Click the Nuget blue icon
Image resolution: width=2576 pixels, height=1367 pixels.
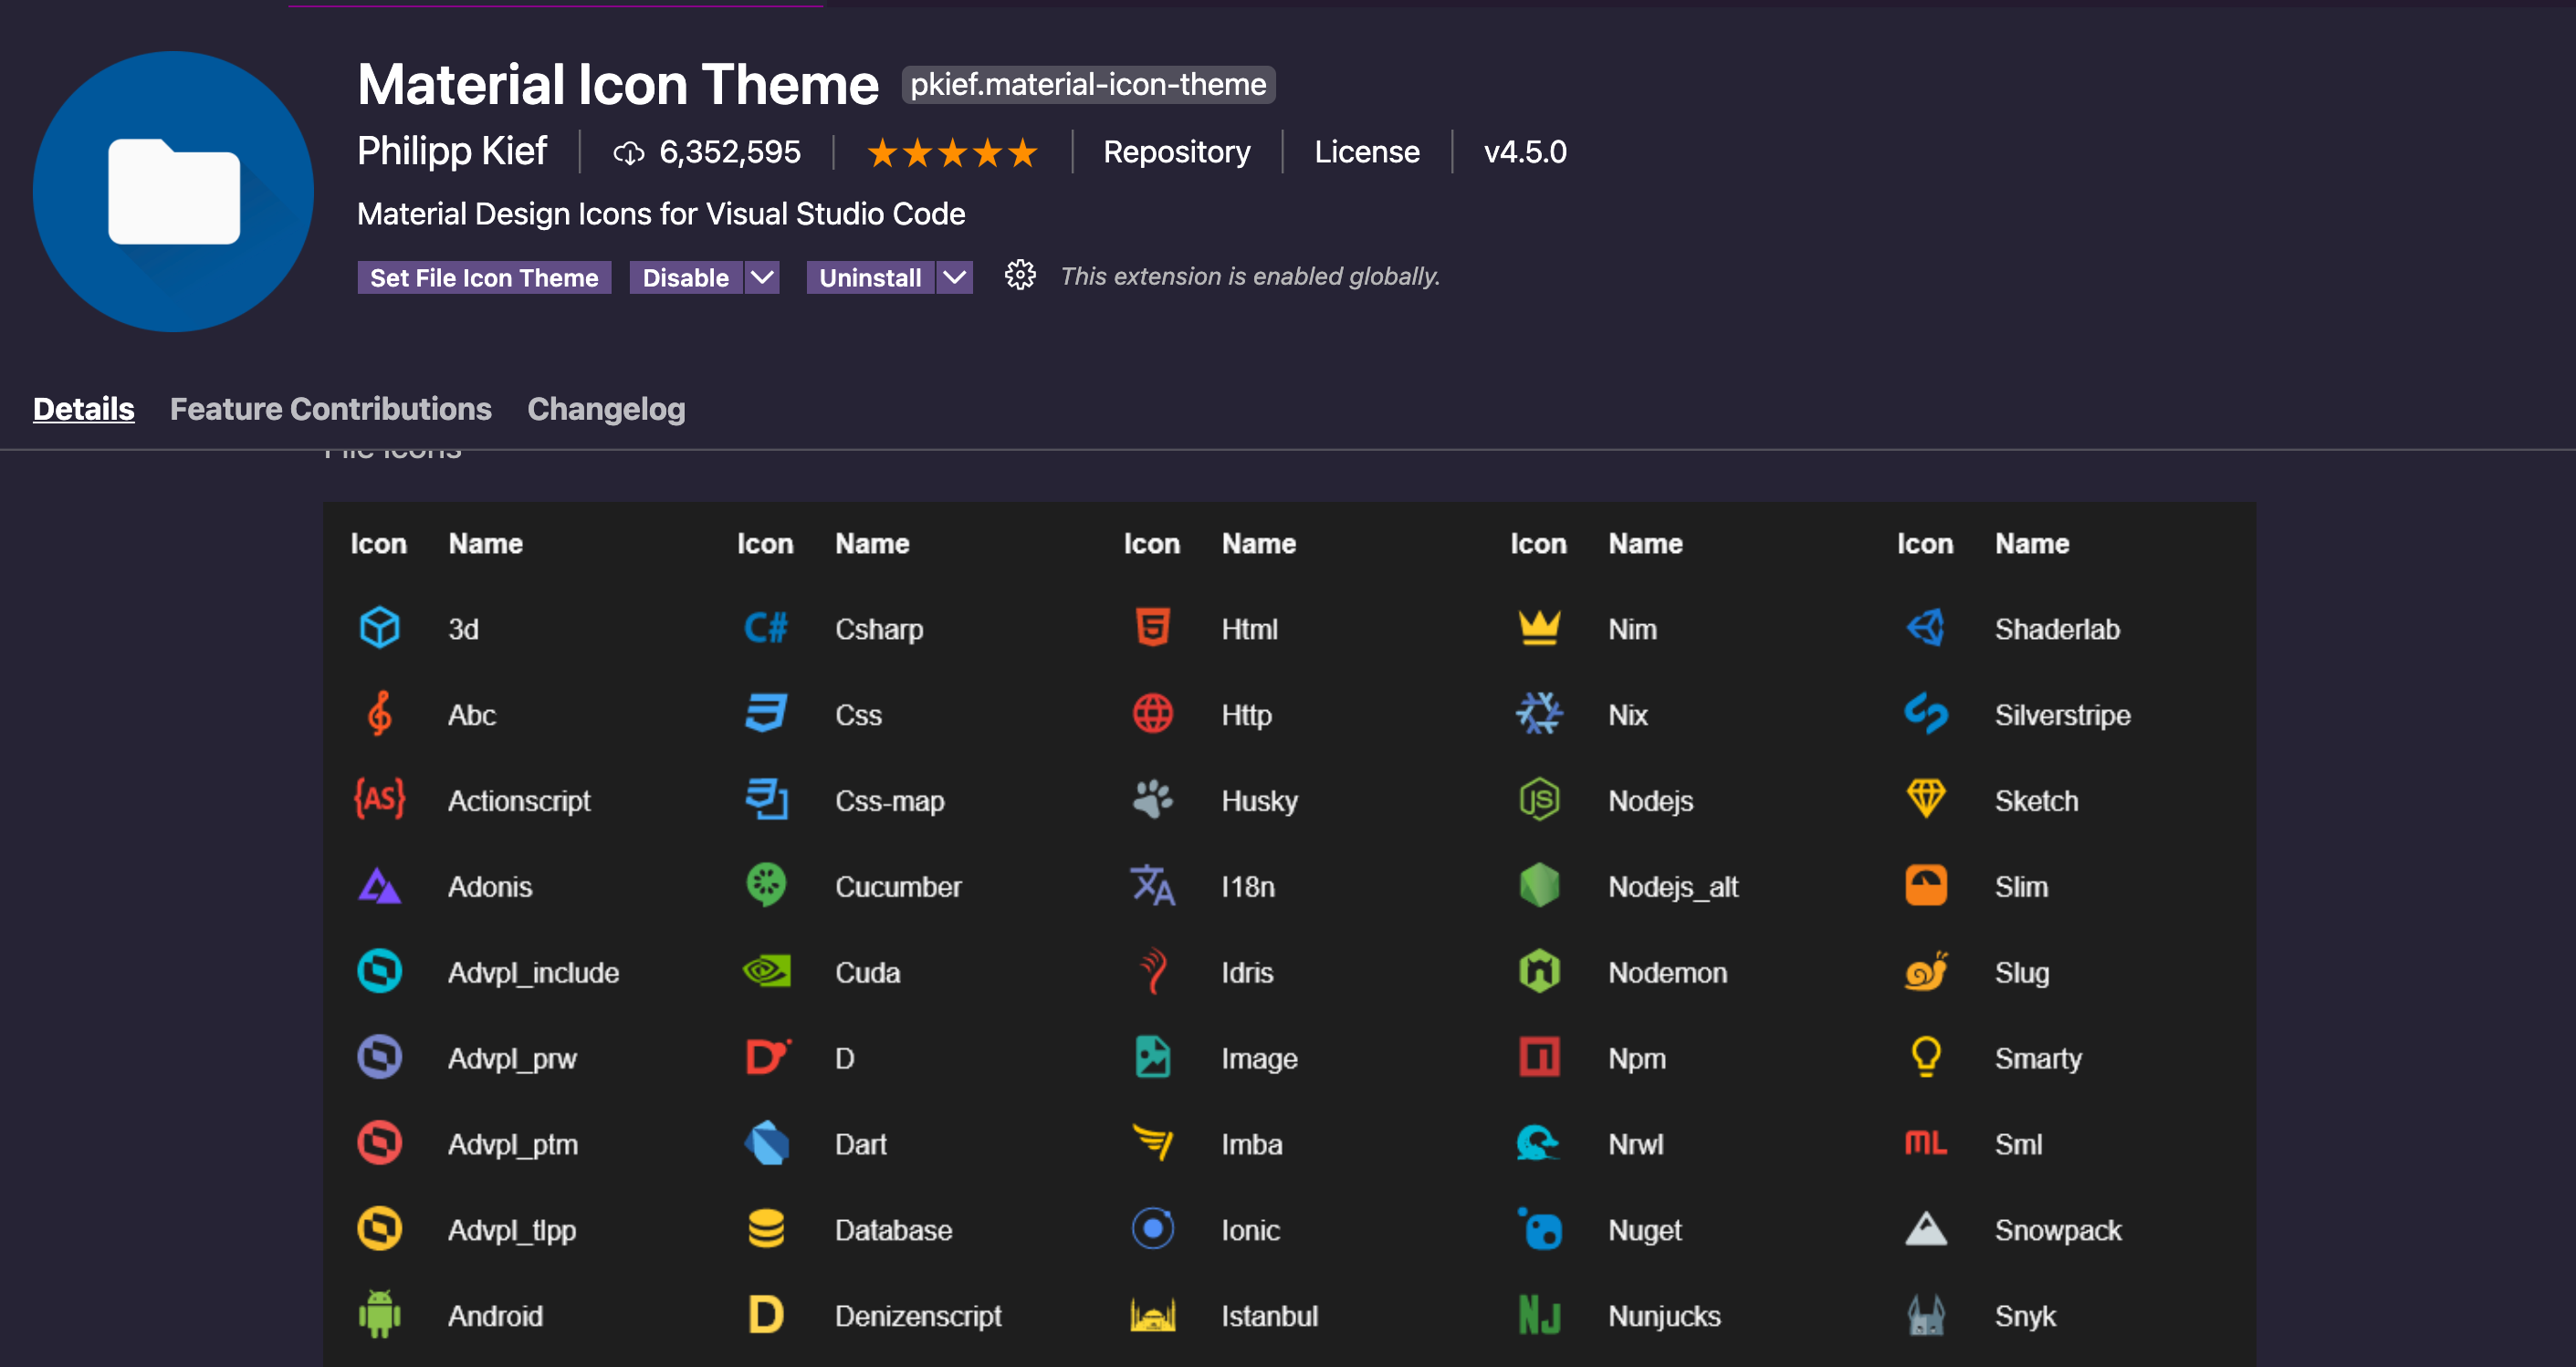tap(1539, 1229)
